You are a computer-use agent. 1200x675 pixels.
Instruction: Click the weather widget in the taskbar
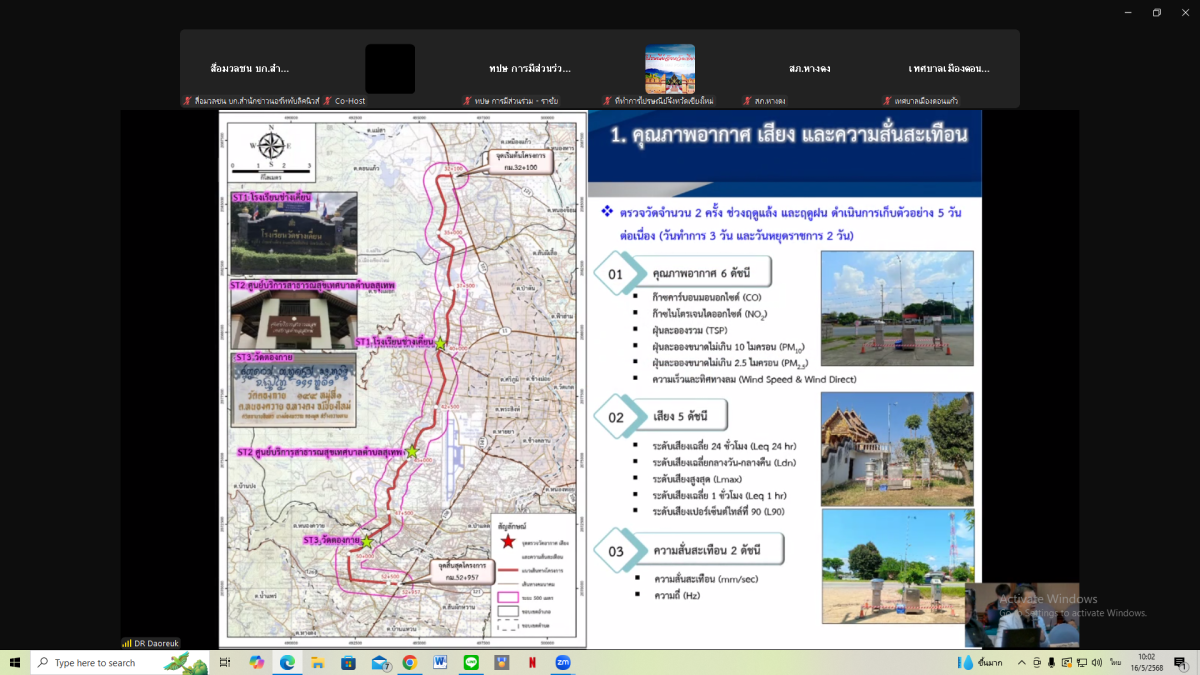(980, 662)
